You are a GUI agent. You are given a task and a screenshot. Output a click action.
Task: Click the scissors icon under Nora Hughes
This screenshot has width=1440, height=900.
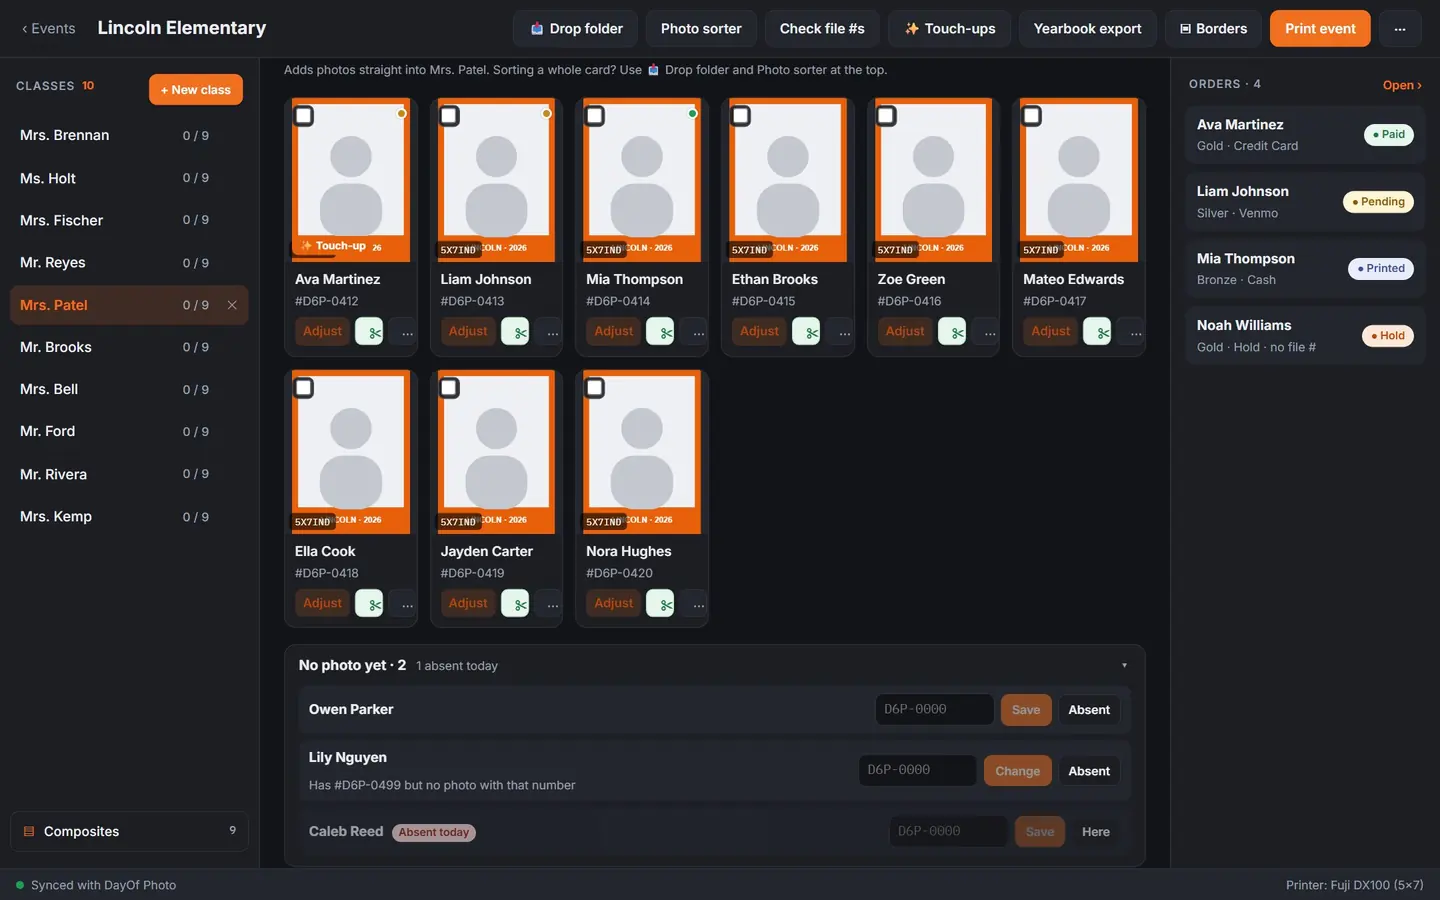[660, 604]
